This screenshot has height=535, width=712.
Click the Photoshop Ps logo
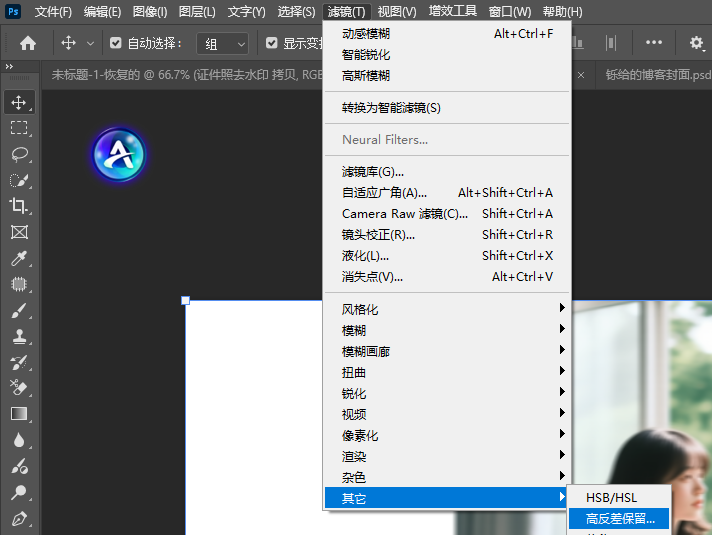(14, 11)
